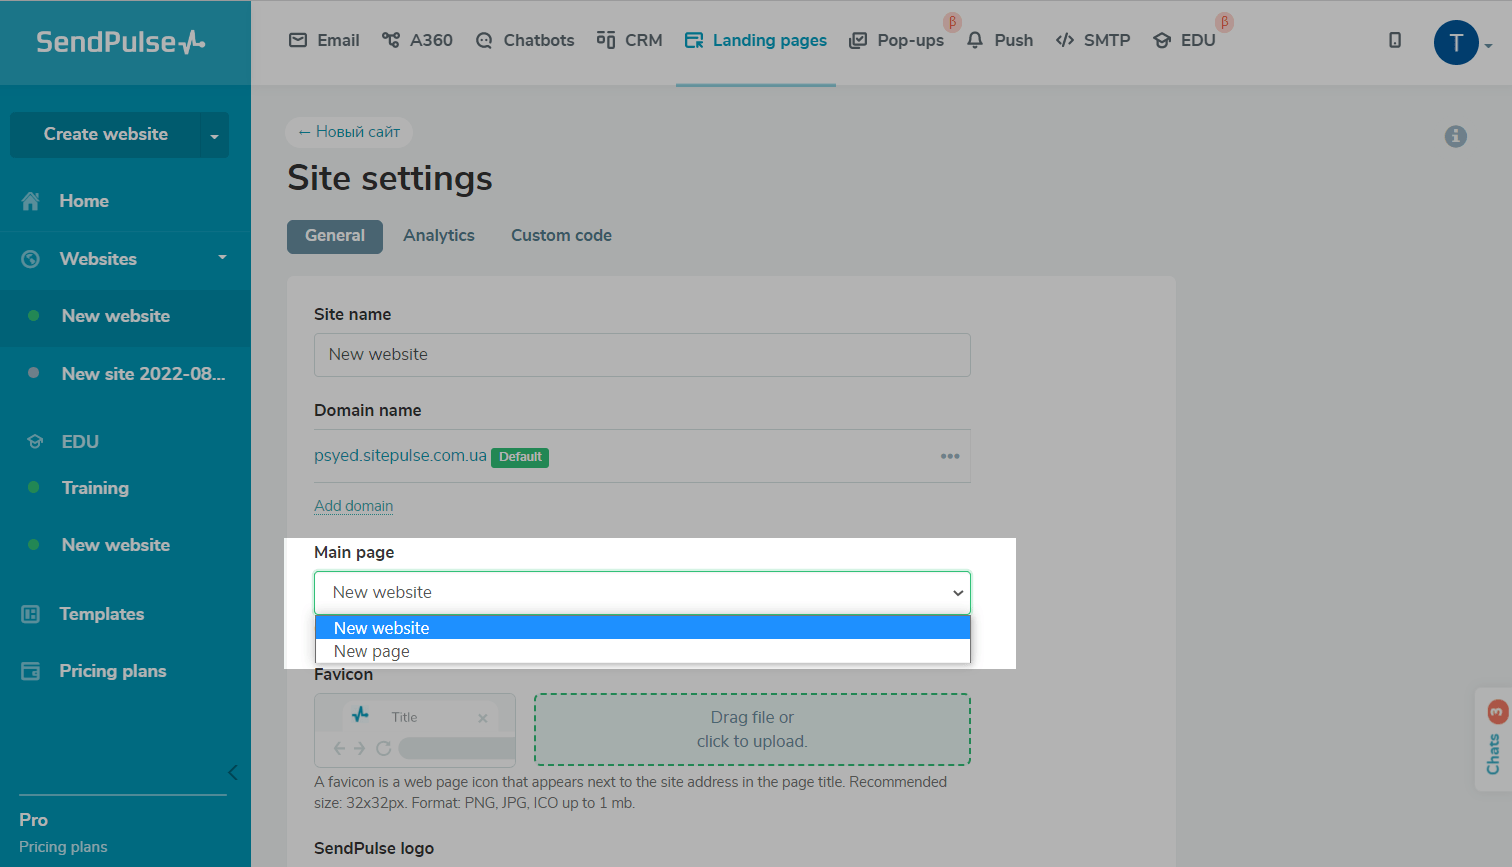Expand the account dropdown arrow
Screen dimensions: 1512x867
(x=1488, y=46)
